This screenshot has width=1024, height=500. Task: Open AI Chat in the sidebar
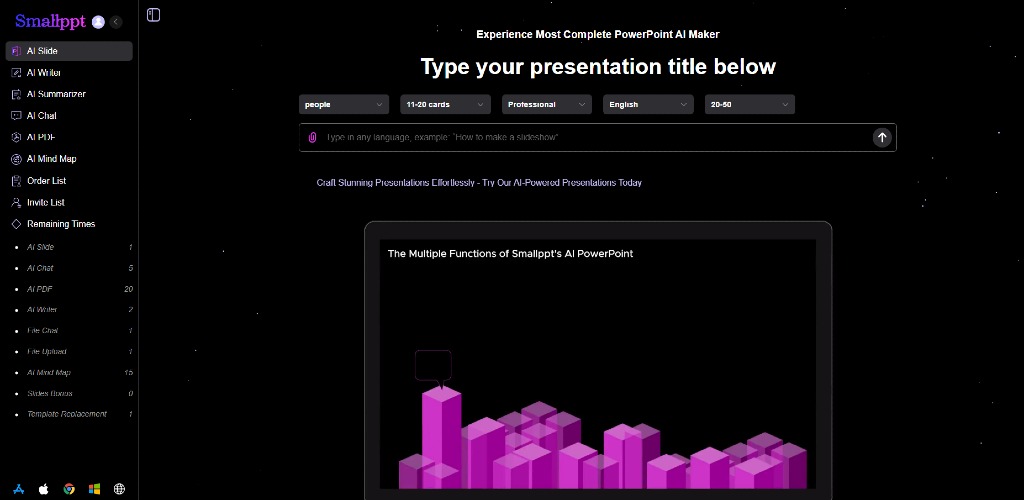coord(69,116)
